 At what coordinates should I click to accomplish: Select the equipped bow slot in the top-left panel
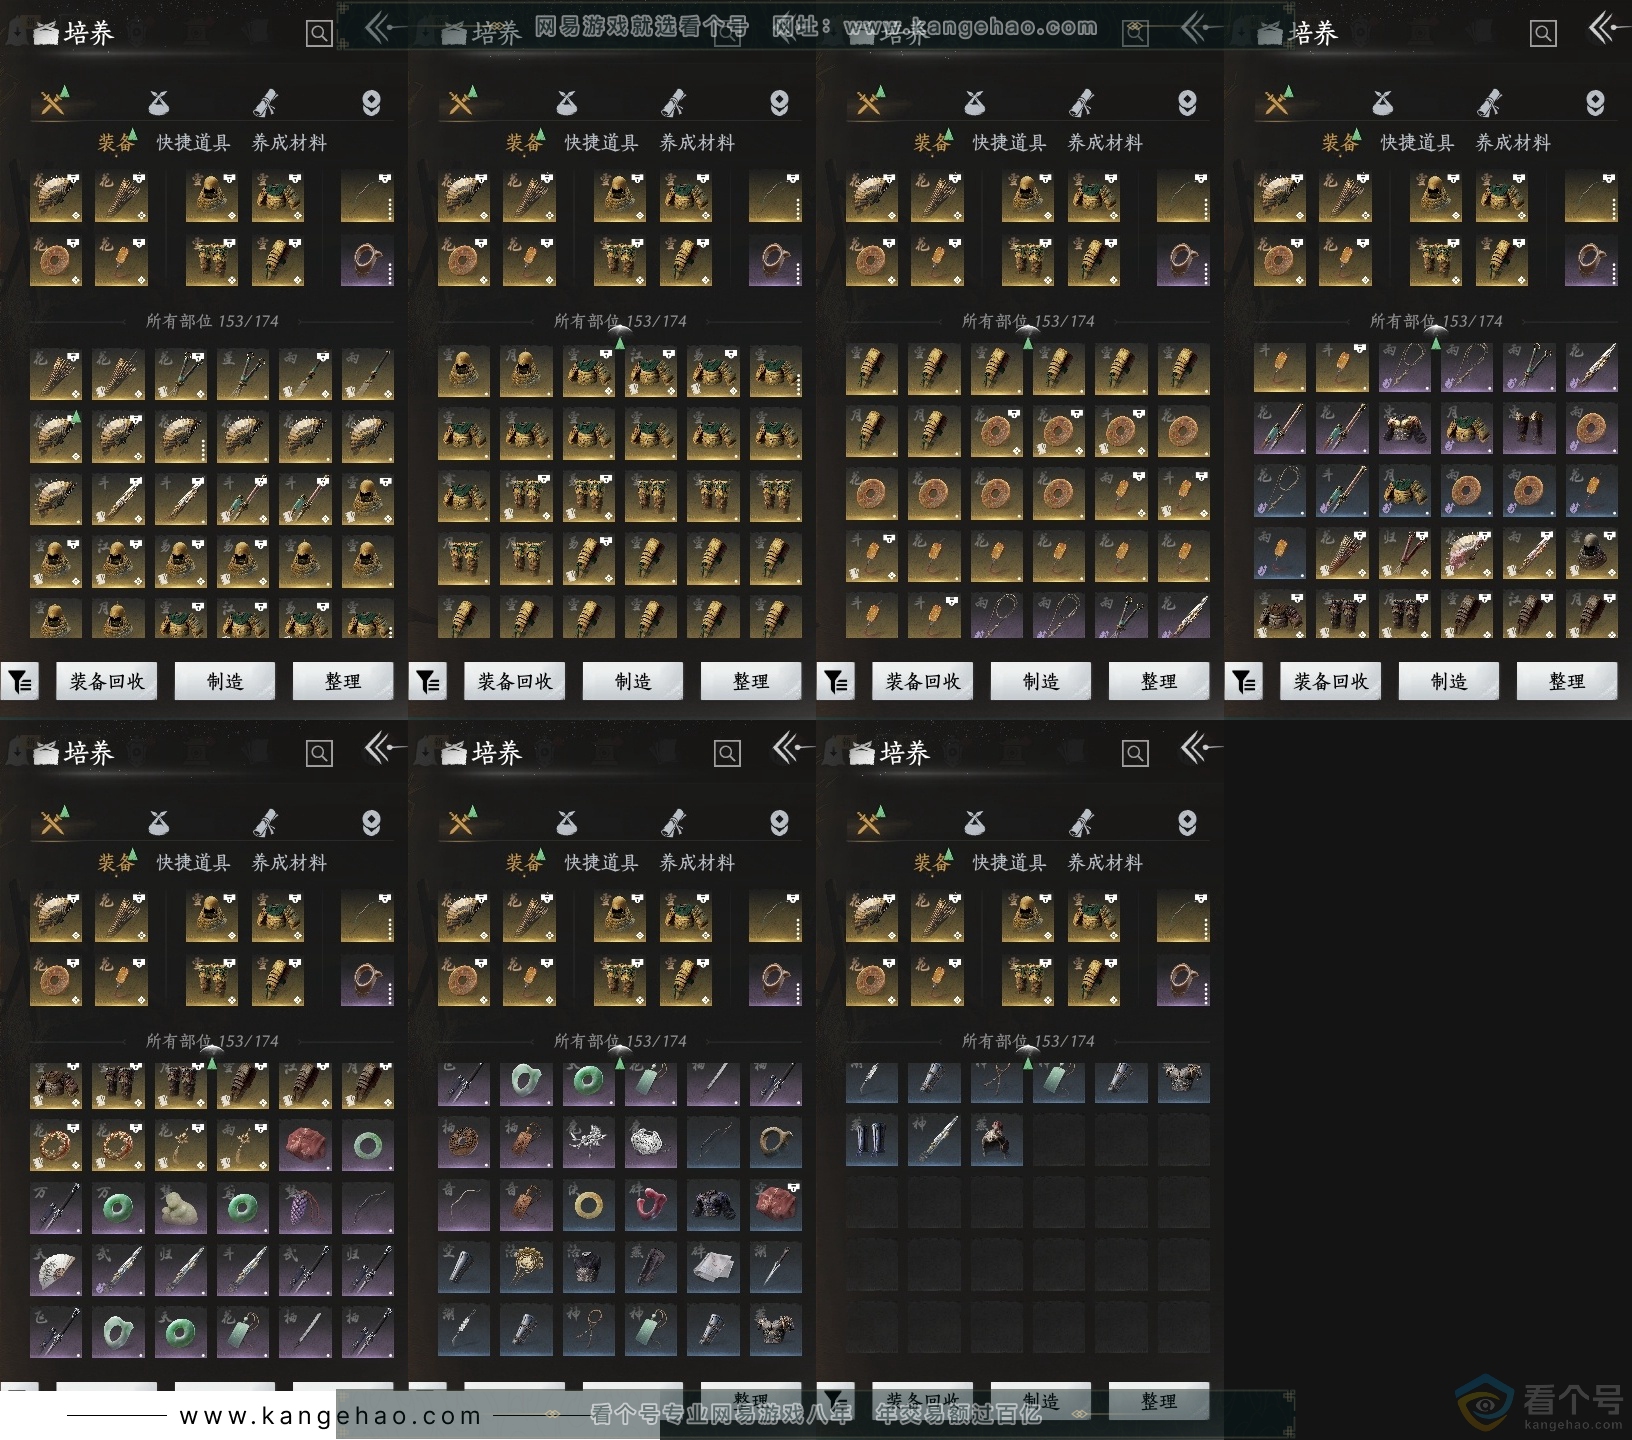point(367,196)
